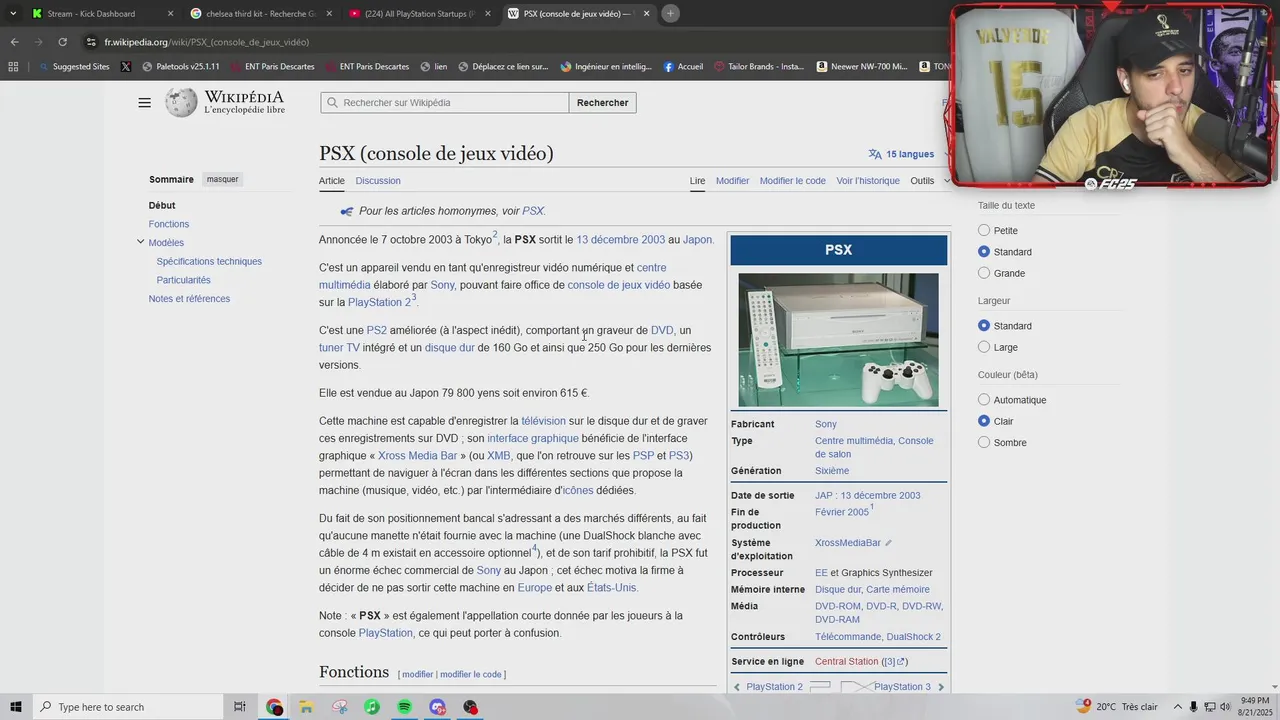
Task: Jump to Spécifications techniques in the sommaire
Action: [x=209, y=262]
